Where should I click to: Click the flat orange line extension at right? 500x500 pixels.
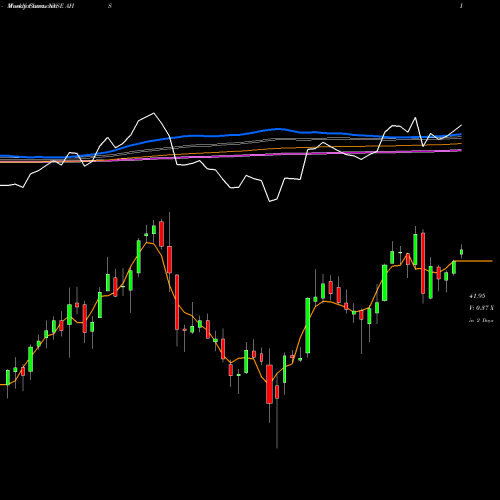[x=474, y=261]
